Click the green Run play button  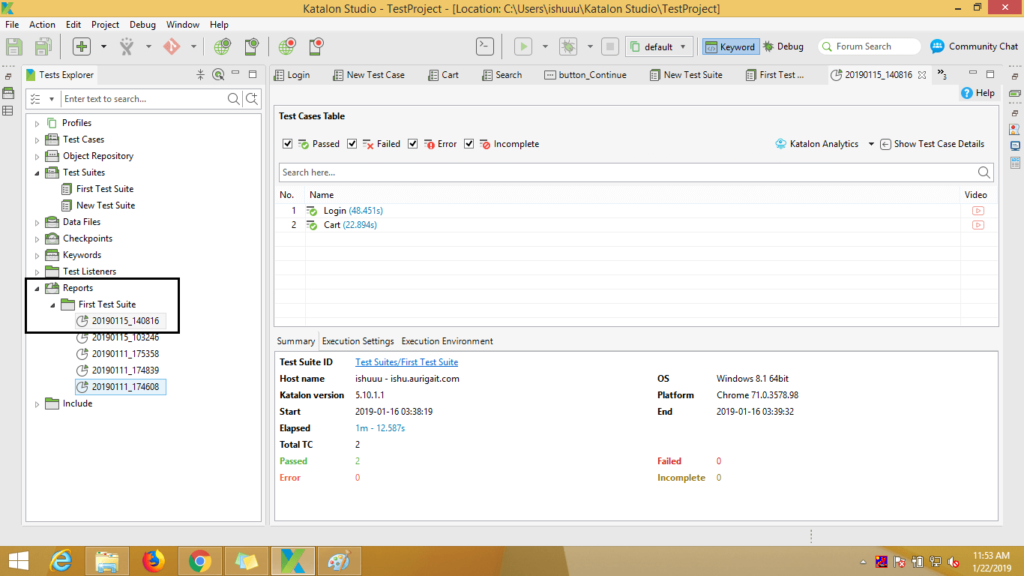coord(523,46)
